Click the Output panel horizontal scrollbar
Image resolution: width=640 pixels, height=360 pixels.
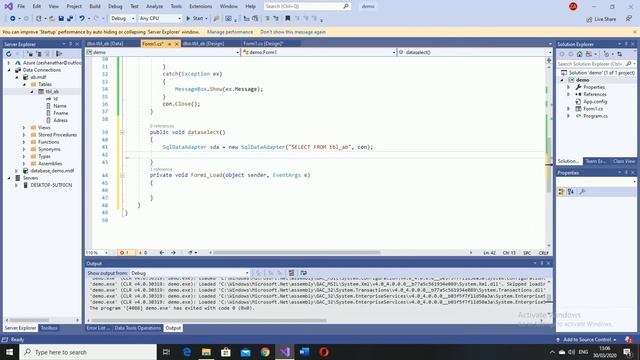click(209, 320)
